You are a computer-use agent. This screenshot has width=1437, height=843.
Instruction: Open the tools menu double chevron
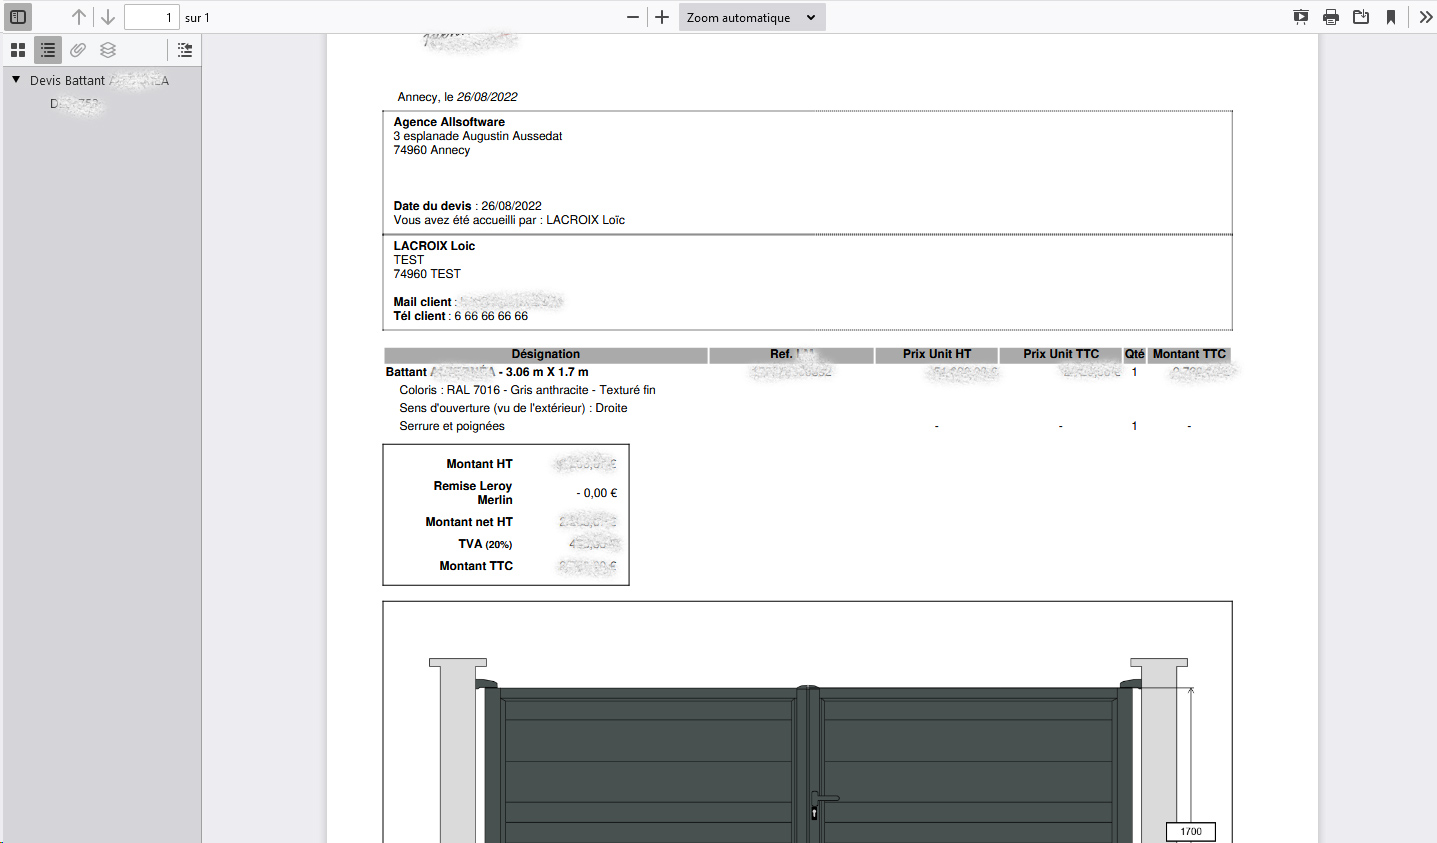(1425, 17)
